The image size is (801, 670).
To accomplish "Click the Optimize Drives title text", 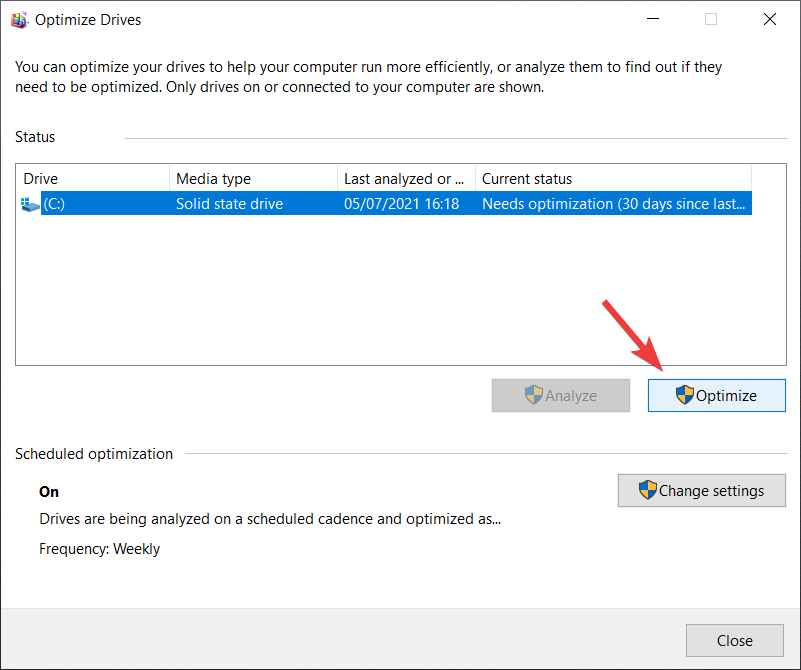I will (88, 19).
